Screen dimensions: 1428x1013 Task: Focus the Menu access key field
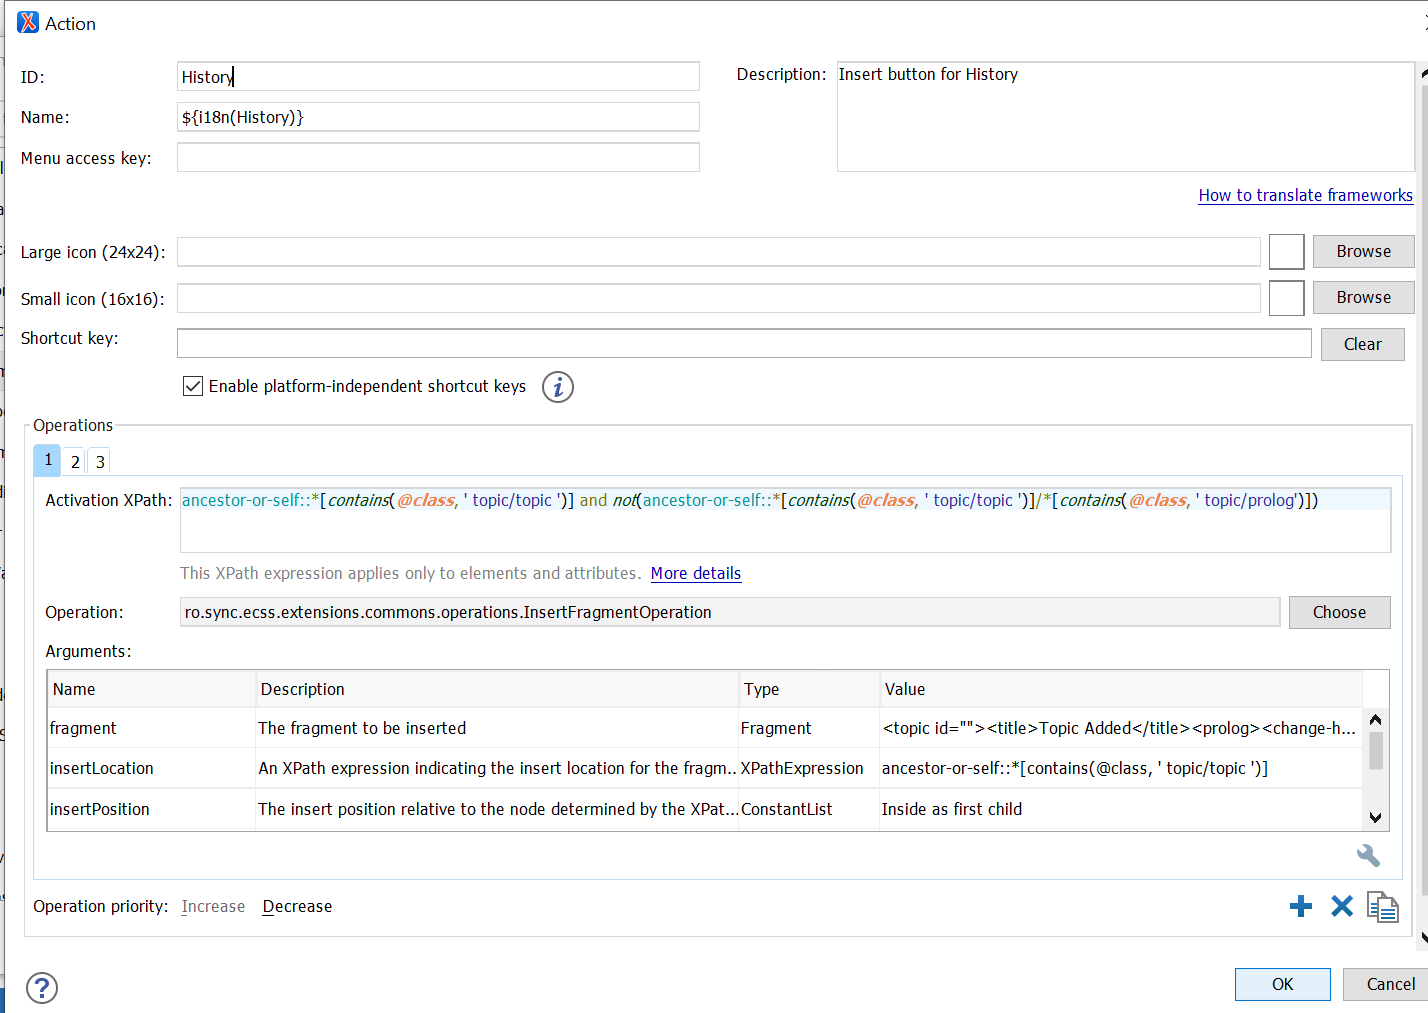coord(438,158)
